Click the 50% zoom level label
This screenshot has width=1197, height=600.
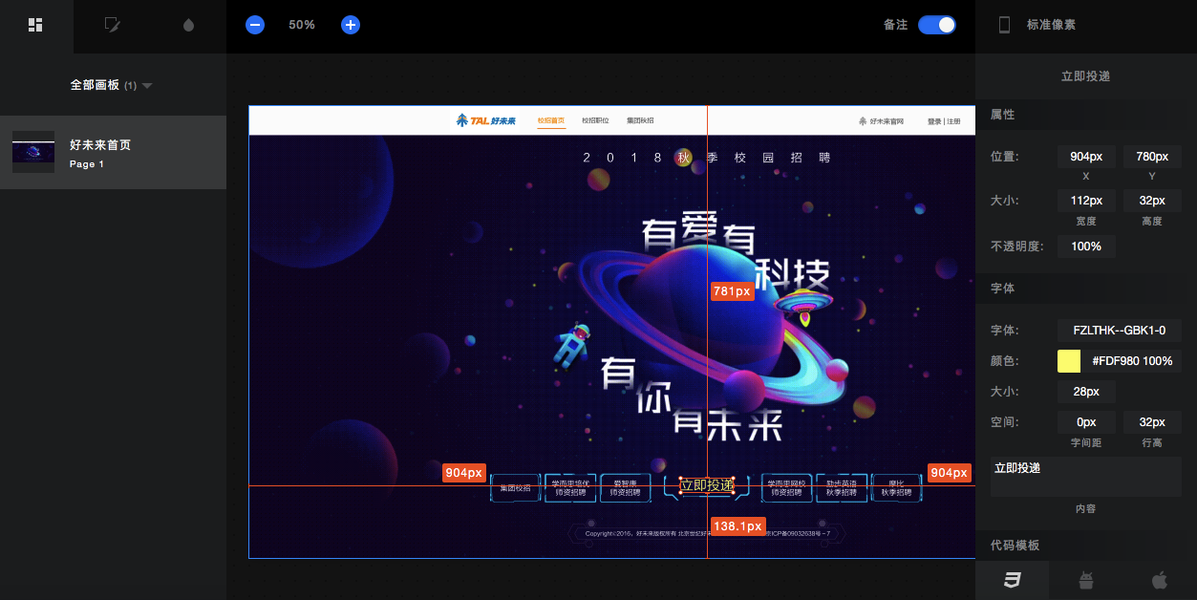[x=302, y=25]
